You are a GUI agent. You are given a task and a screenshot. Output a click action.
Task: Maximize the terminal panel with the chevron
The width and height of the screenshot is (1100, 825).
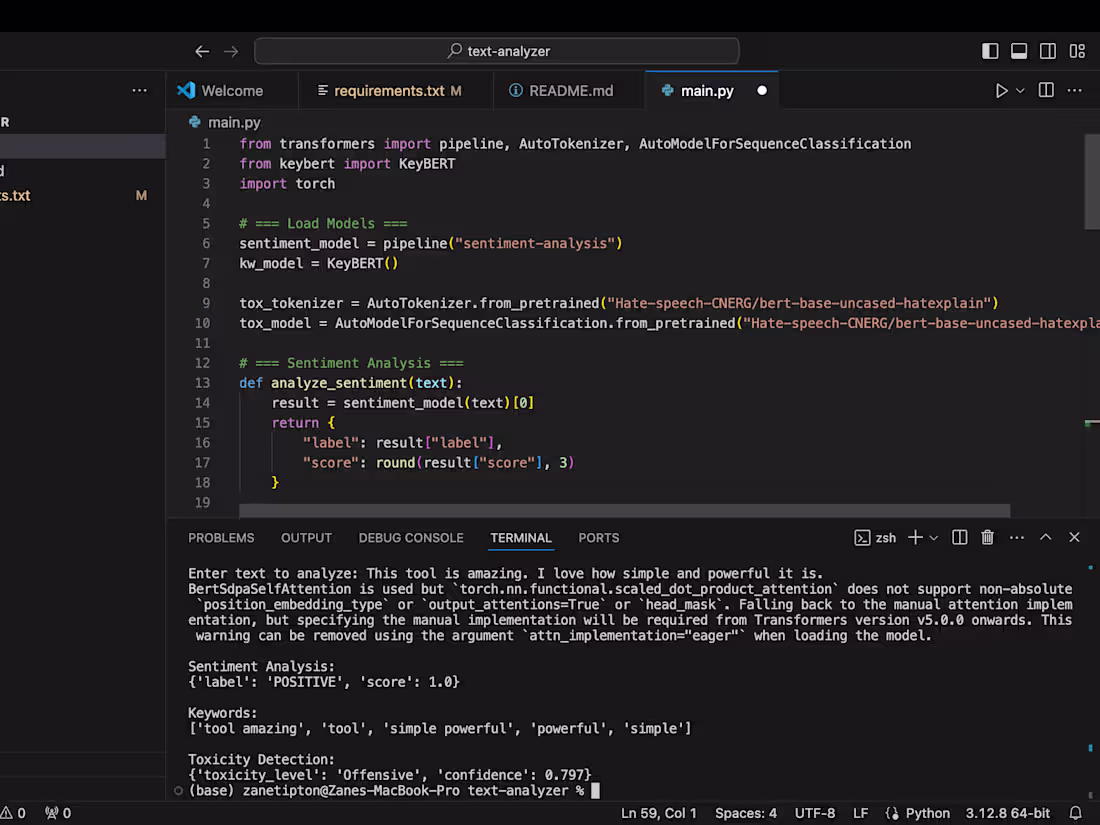1045,537
